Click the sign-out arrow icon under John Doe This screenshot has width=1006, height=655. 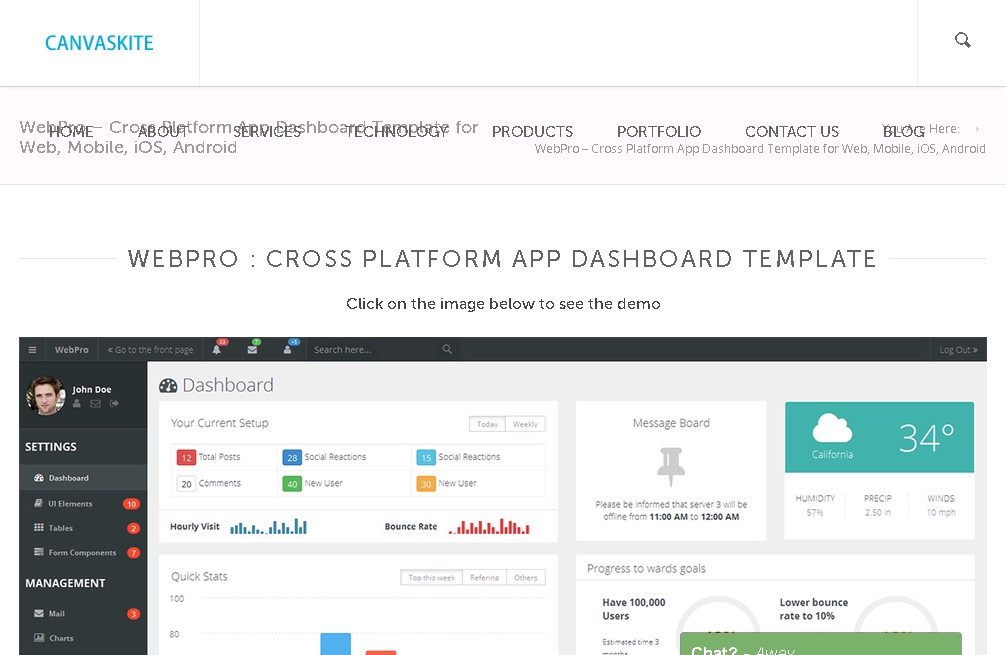[114, 404]
